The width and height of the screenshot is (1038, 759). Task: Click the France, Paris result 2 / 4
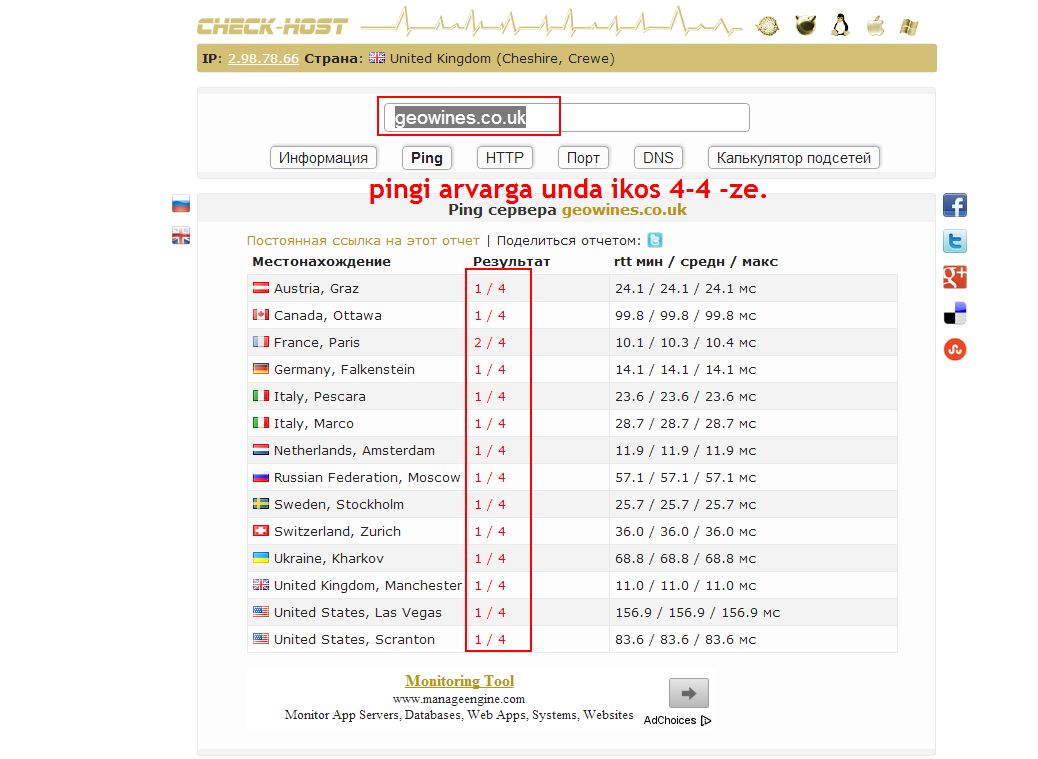(490, 343)
